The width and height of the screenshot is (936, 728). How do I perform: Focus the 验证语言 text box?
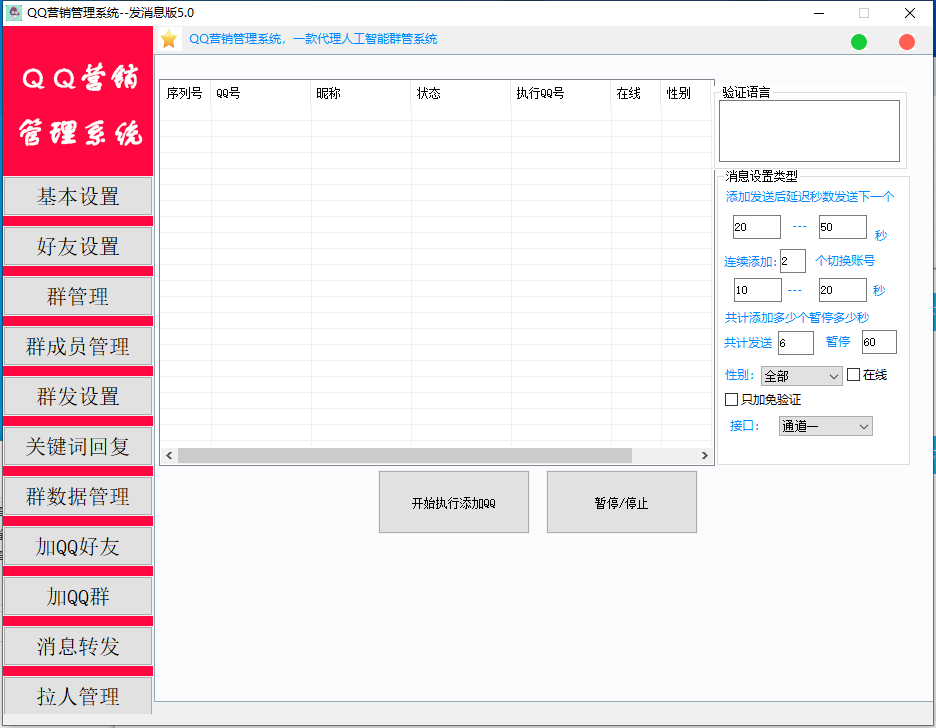pyautogui.click(x=809, y=131)
